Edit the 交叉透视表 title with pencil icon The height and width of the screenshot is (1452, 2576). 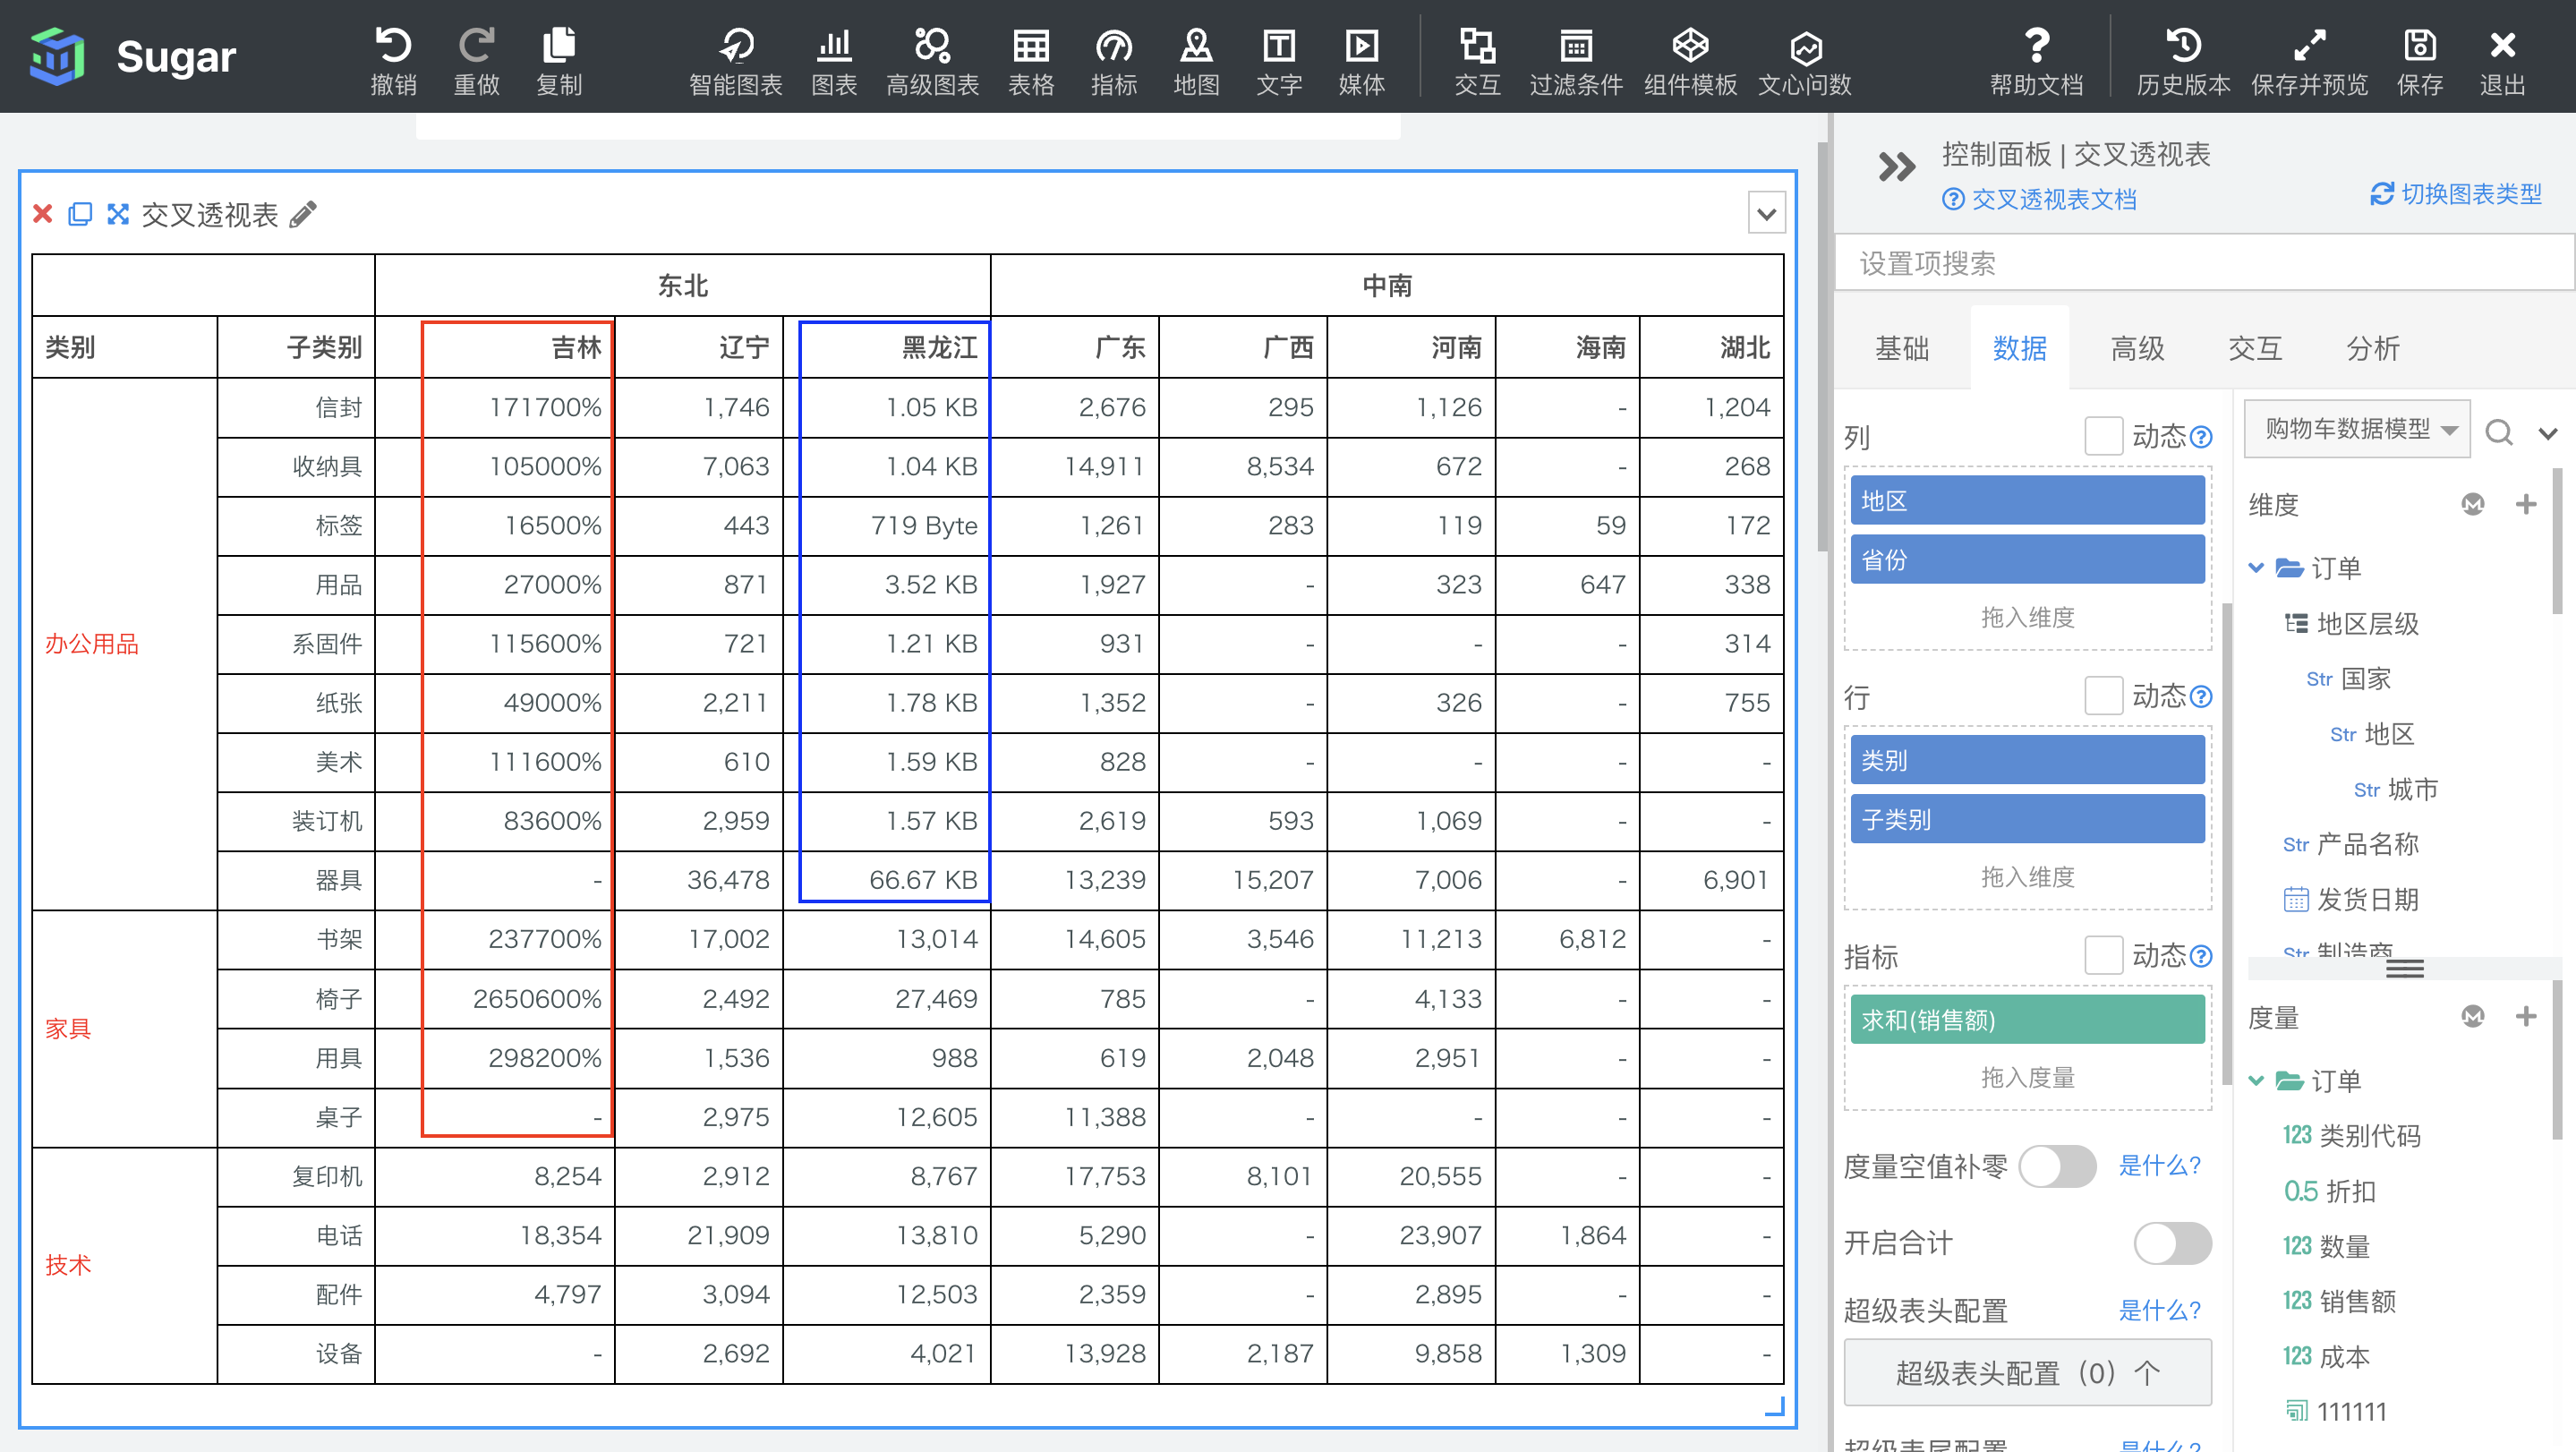point(303,213)
